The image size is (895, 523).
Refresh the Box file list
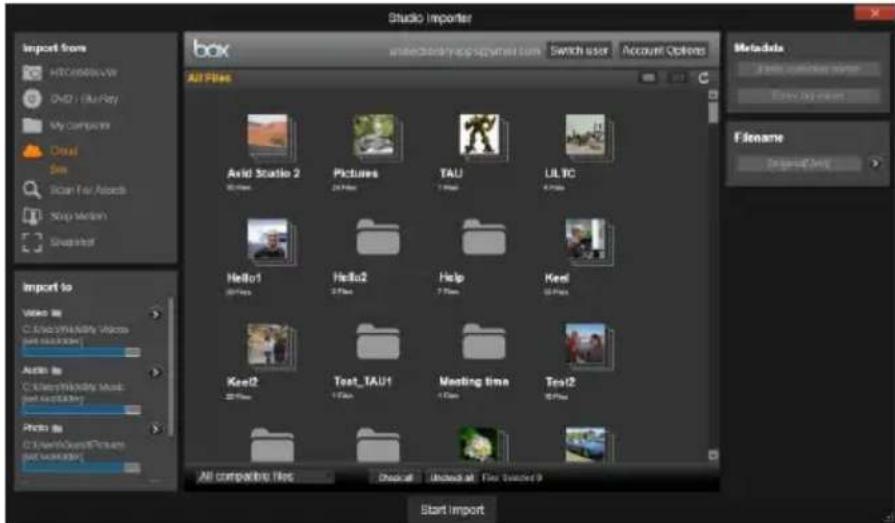coord(704,78)
